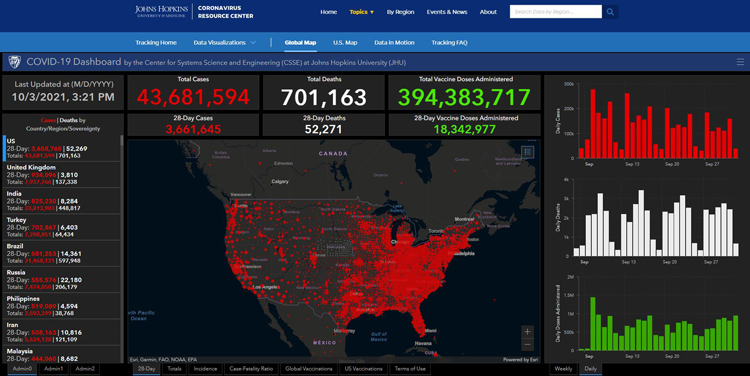Switch chart view to Weekly
This screenshot has height=376, width=750.
click(x=563, y=369)
